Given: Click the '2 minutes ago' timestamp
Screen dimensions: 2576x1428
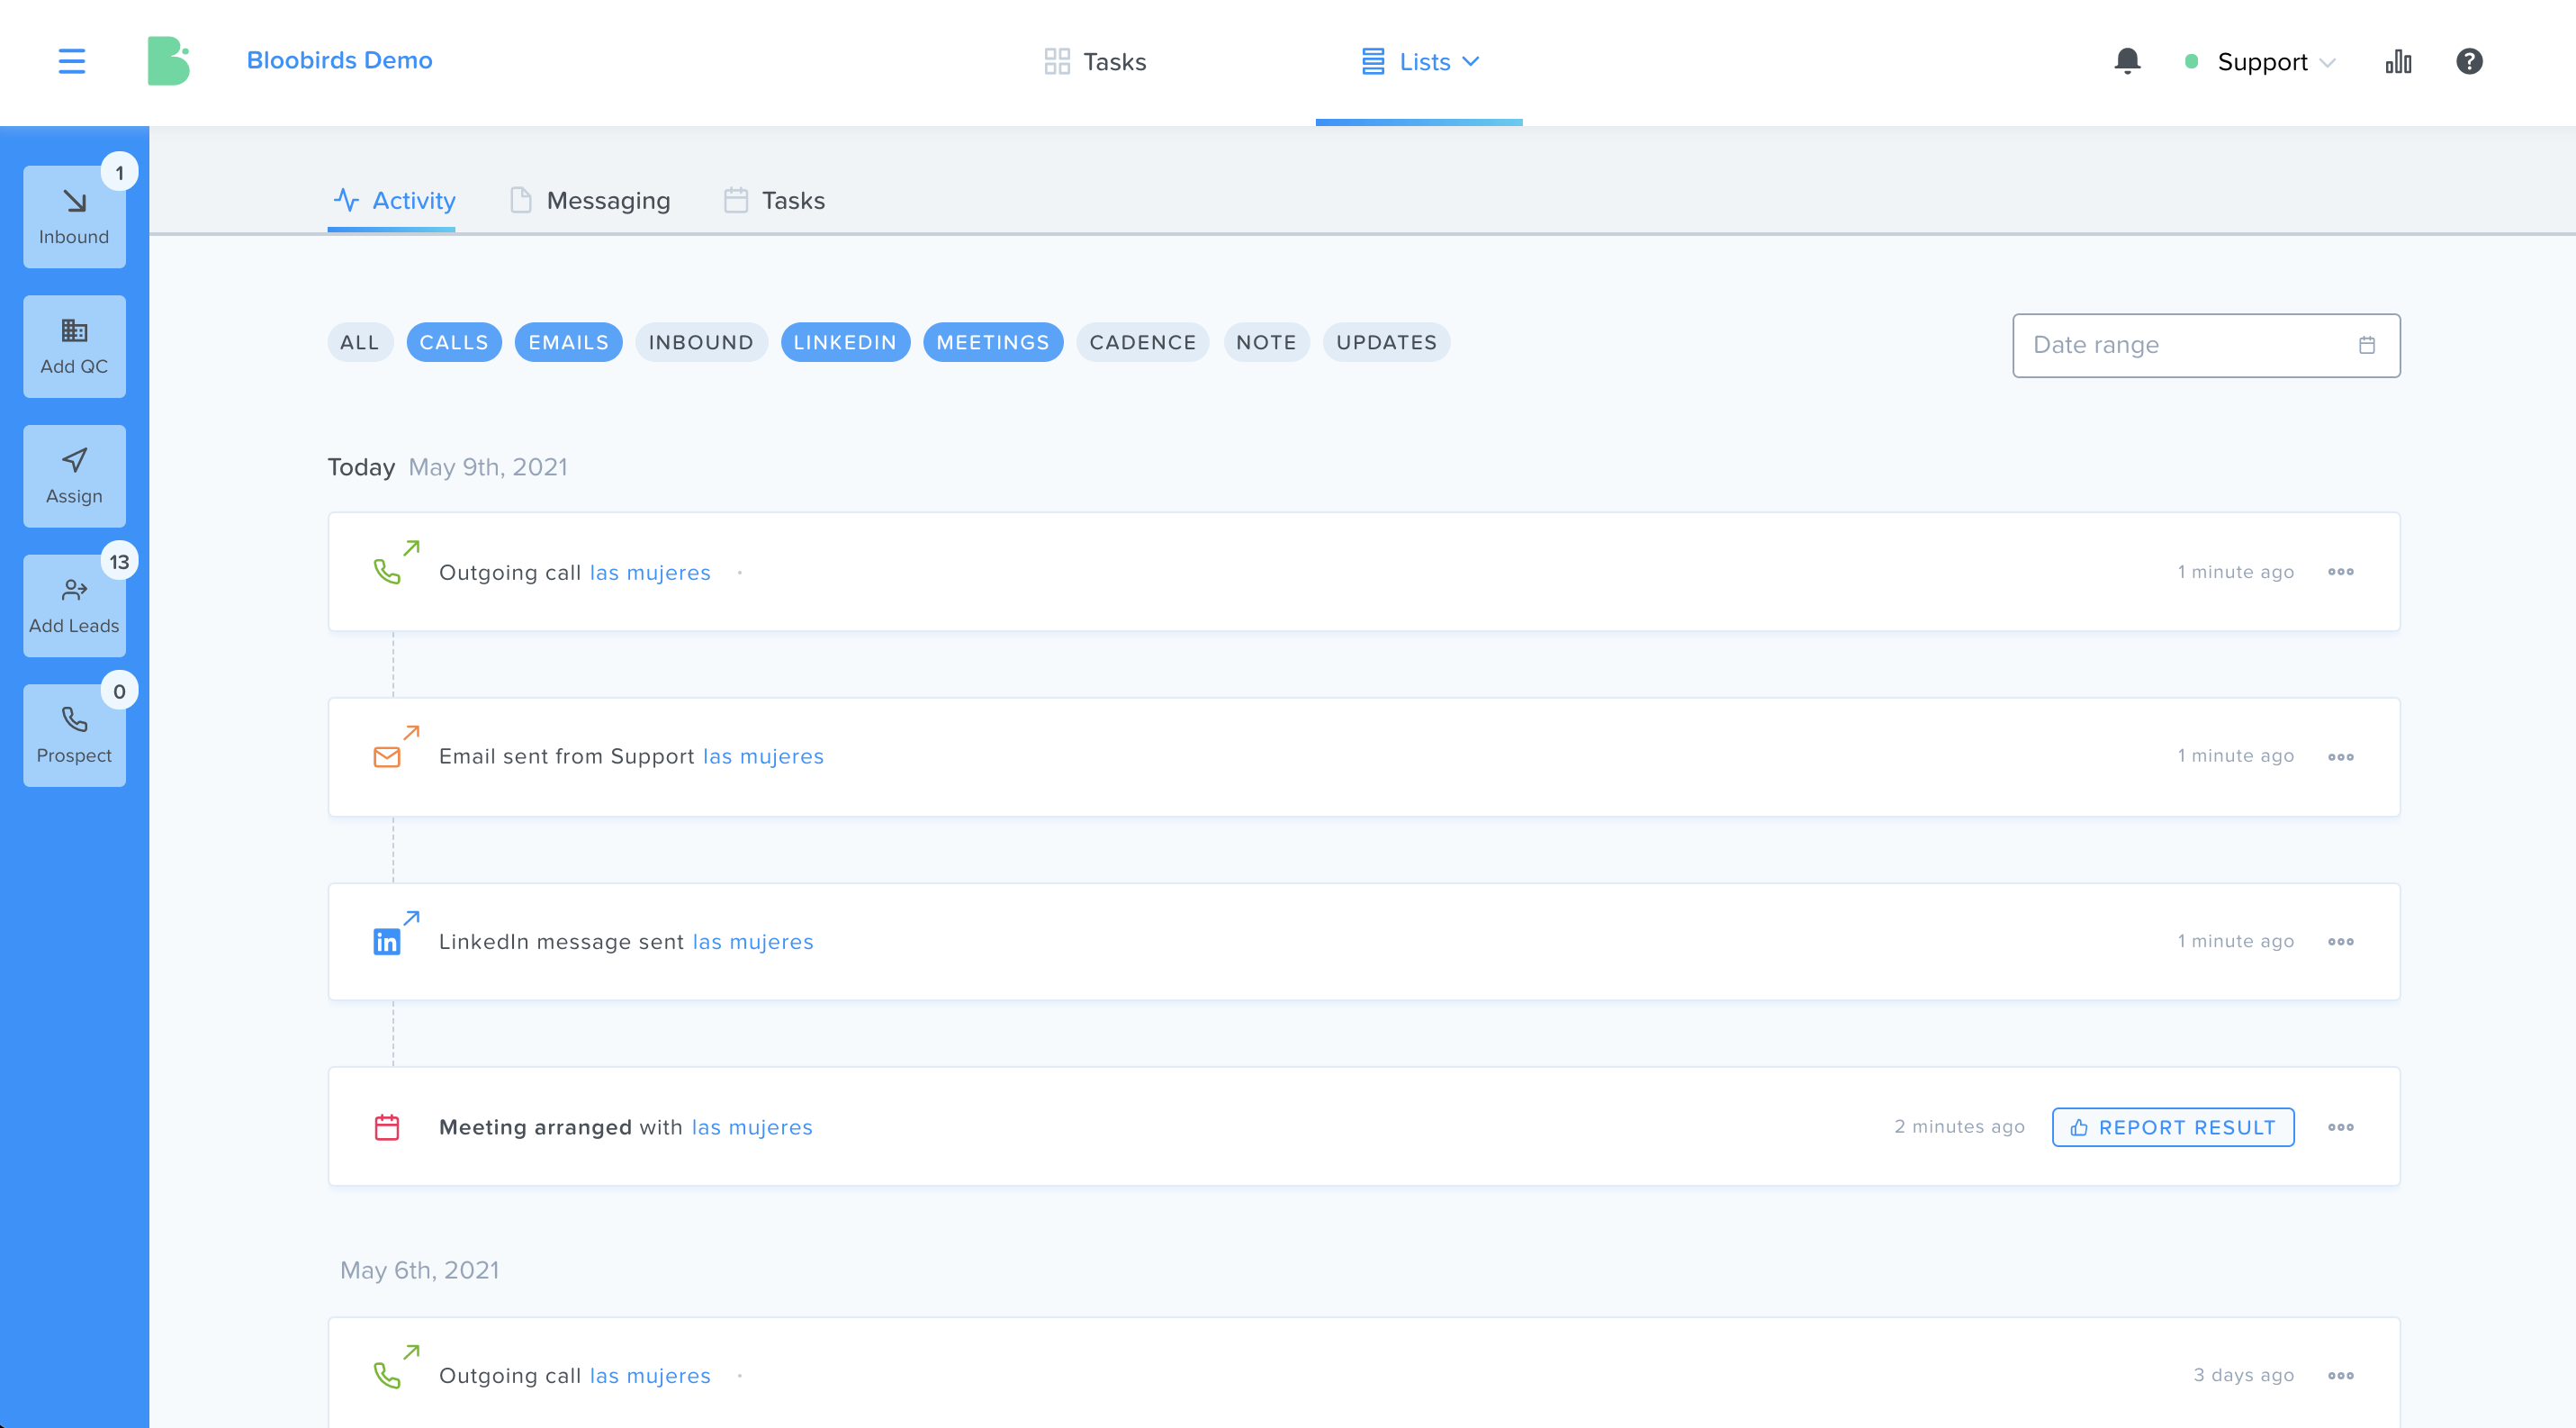Looking at the screenshot, I should (1959, 1127).
